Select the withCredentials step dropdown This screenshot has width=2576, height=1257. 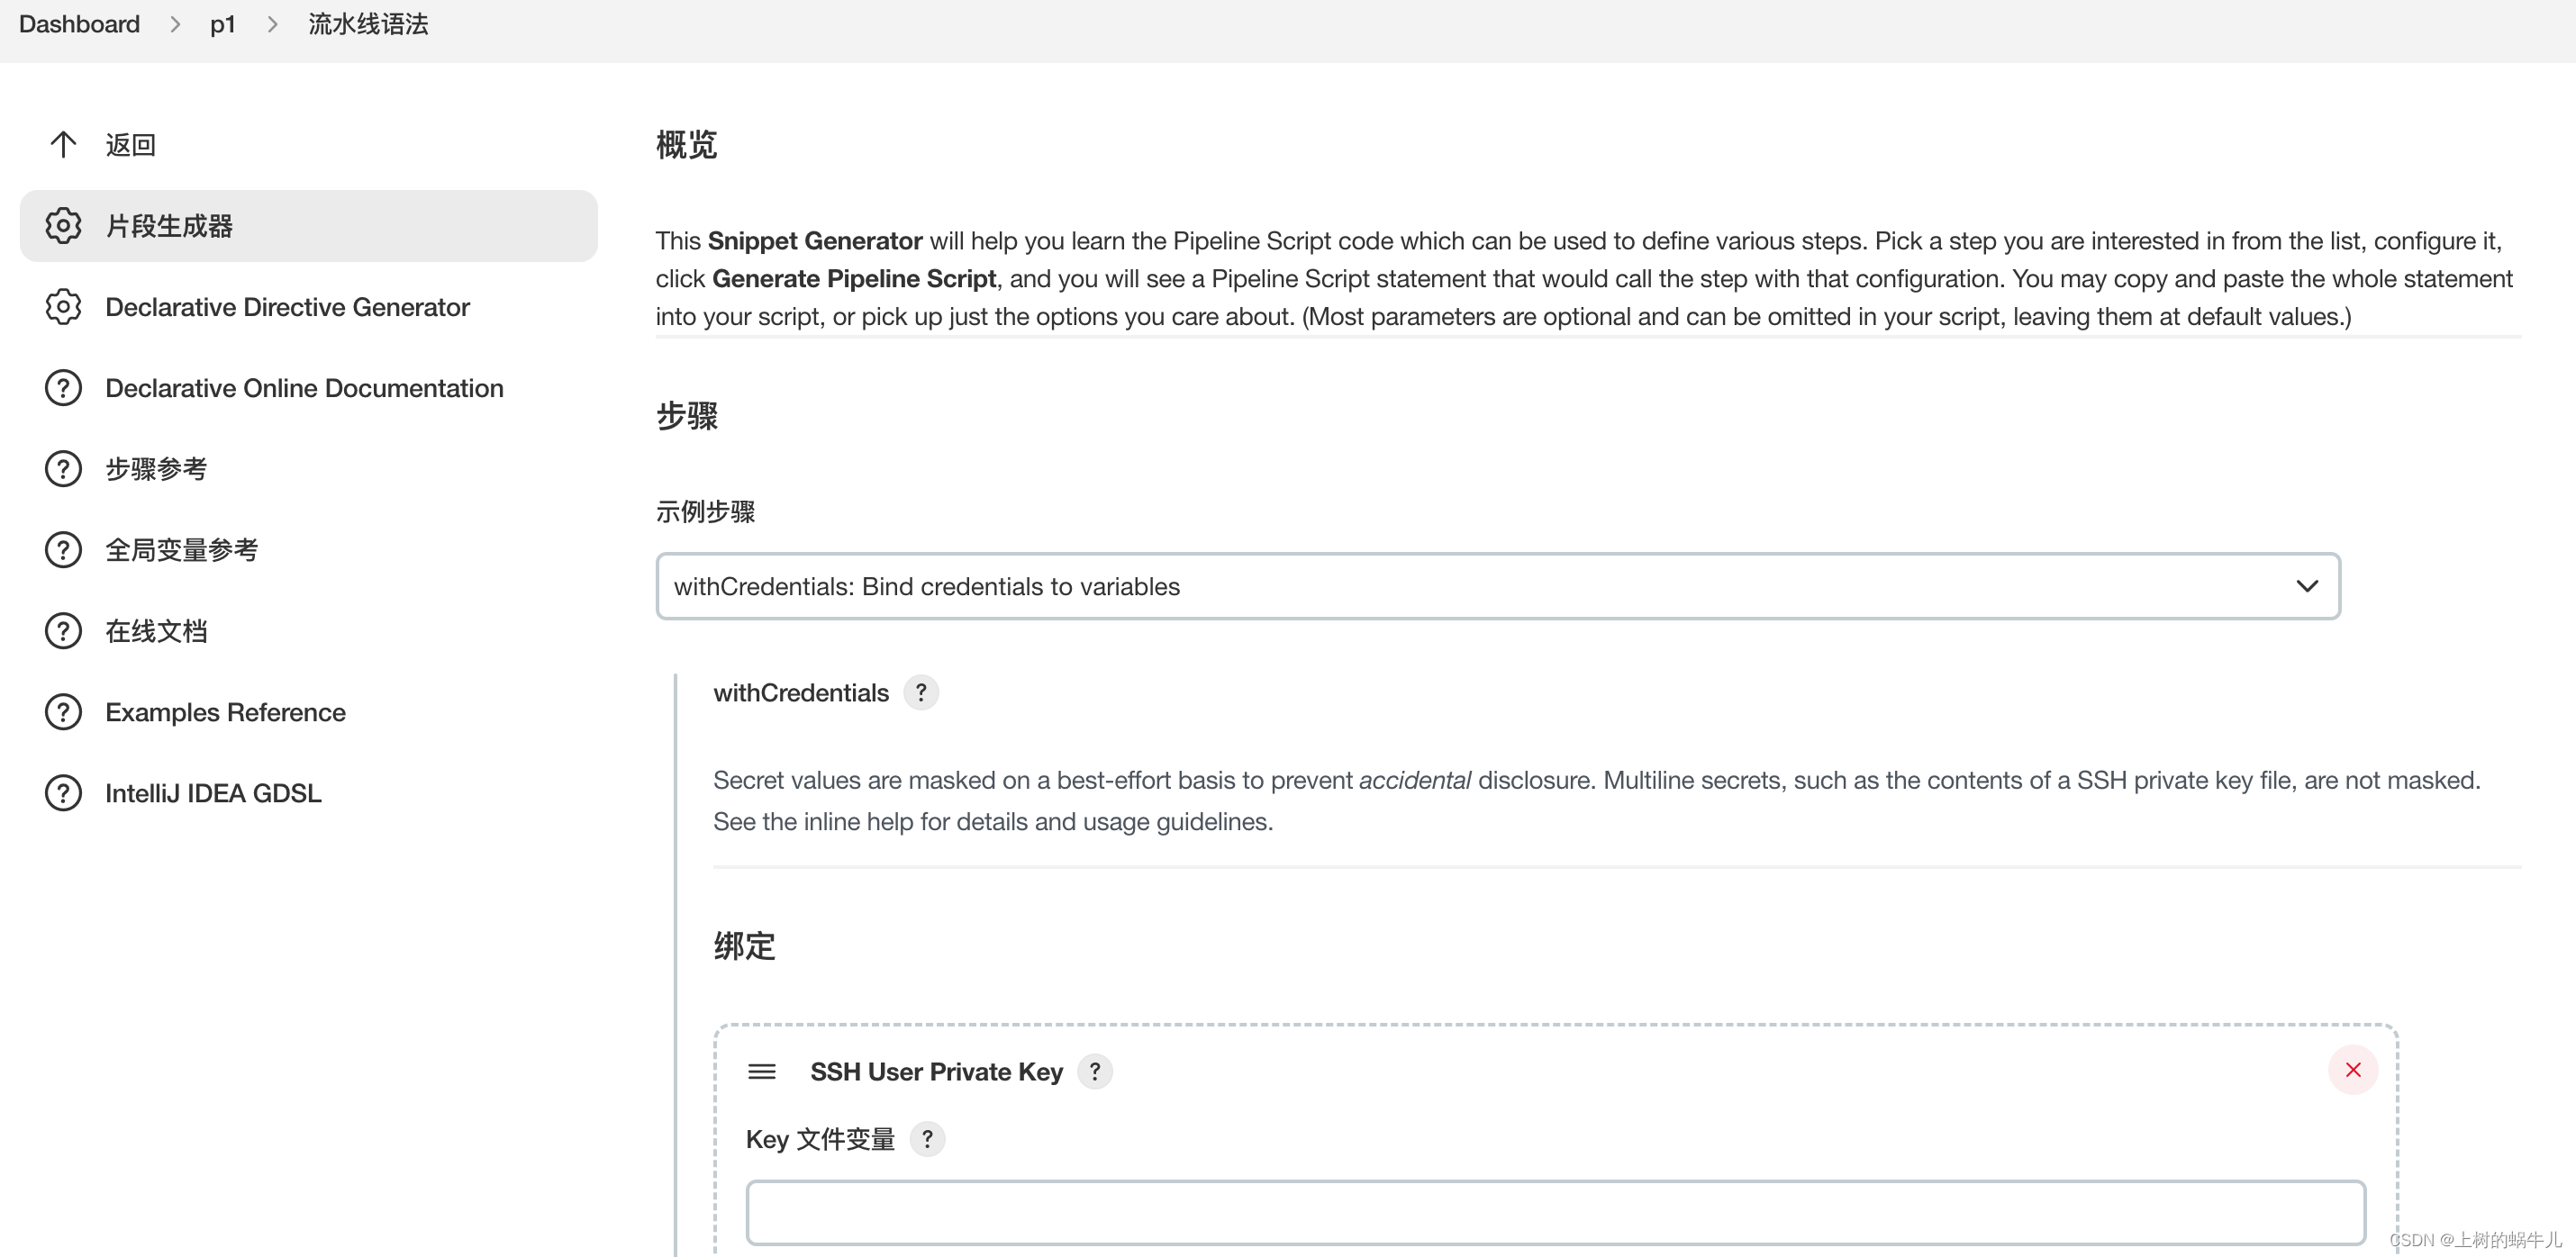coord(1498,586)
